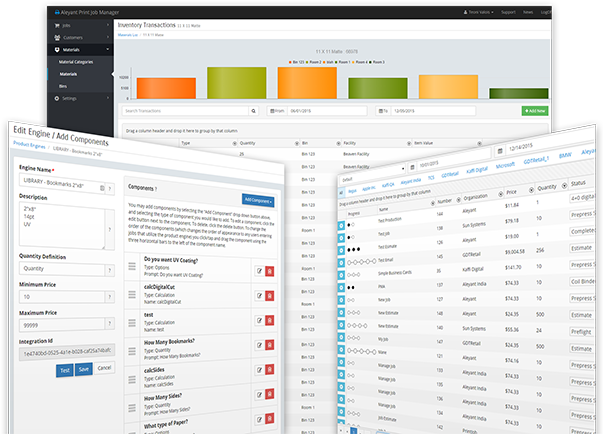Click the Add Component dropdown button
This screenshot has width=603, height=434.
coord(258,201)
